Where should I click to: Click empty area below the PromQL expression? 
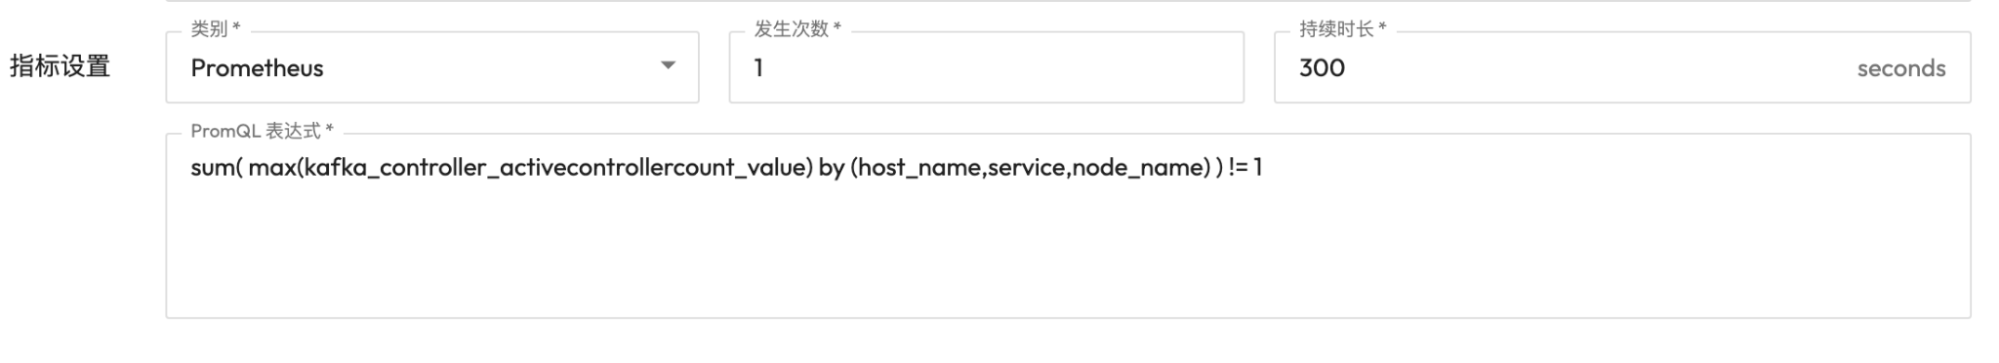(1068, 255)
